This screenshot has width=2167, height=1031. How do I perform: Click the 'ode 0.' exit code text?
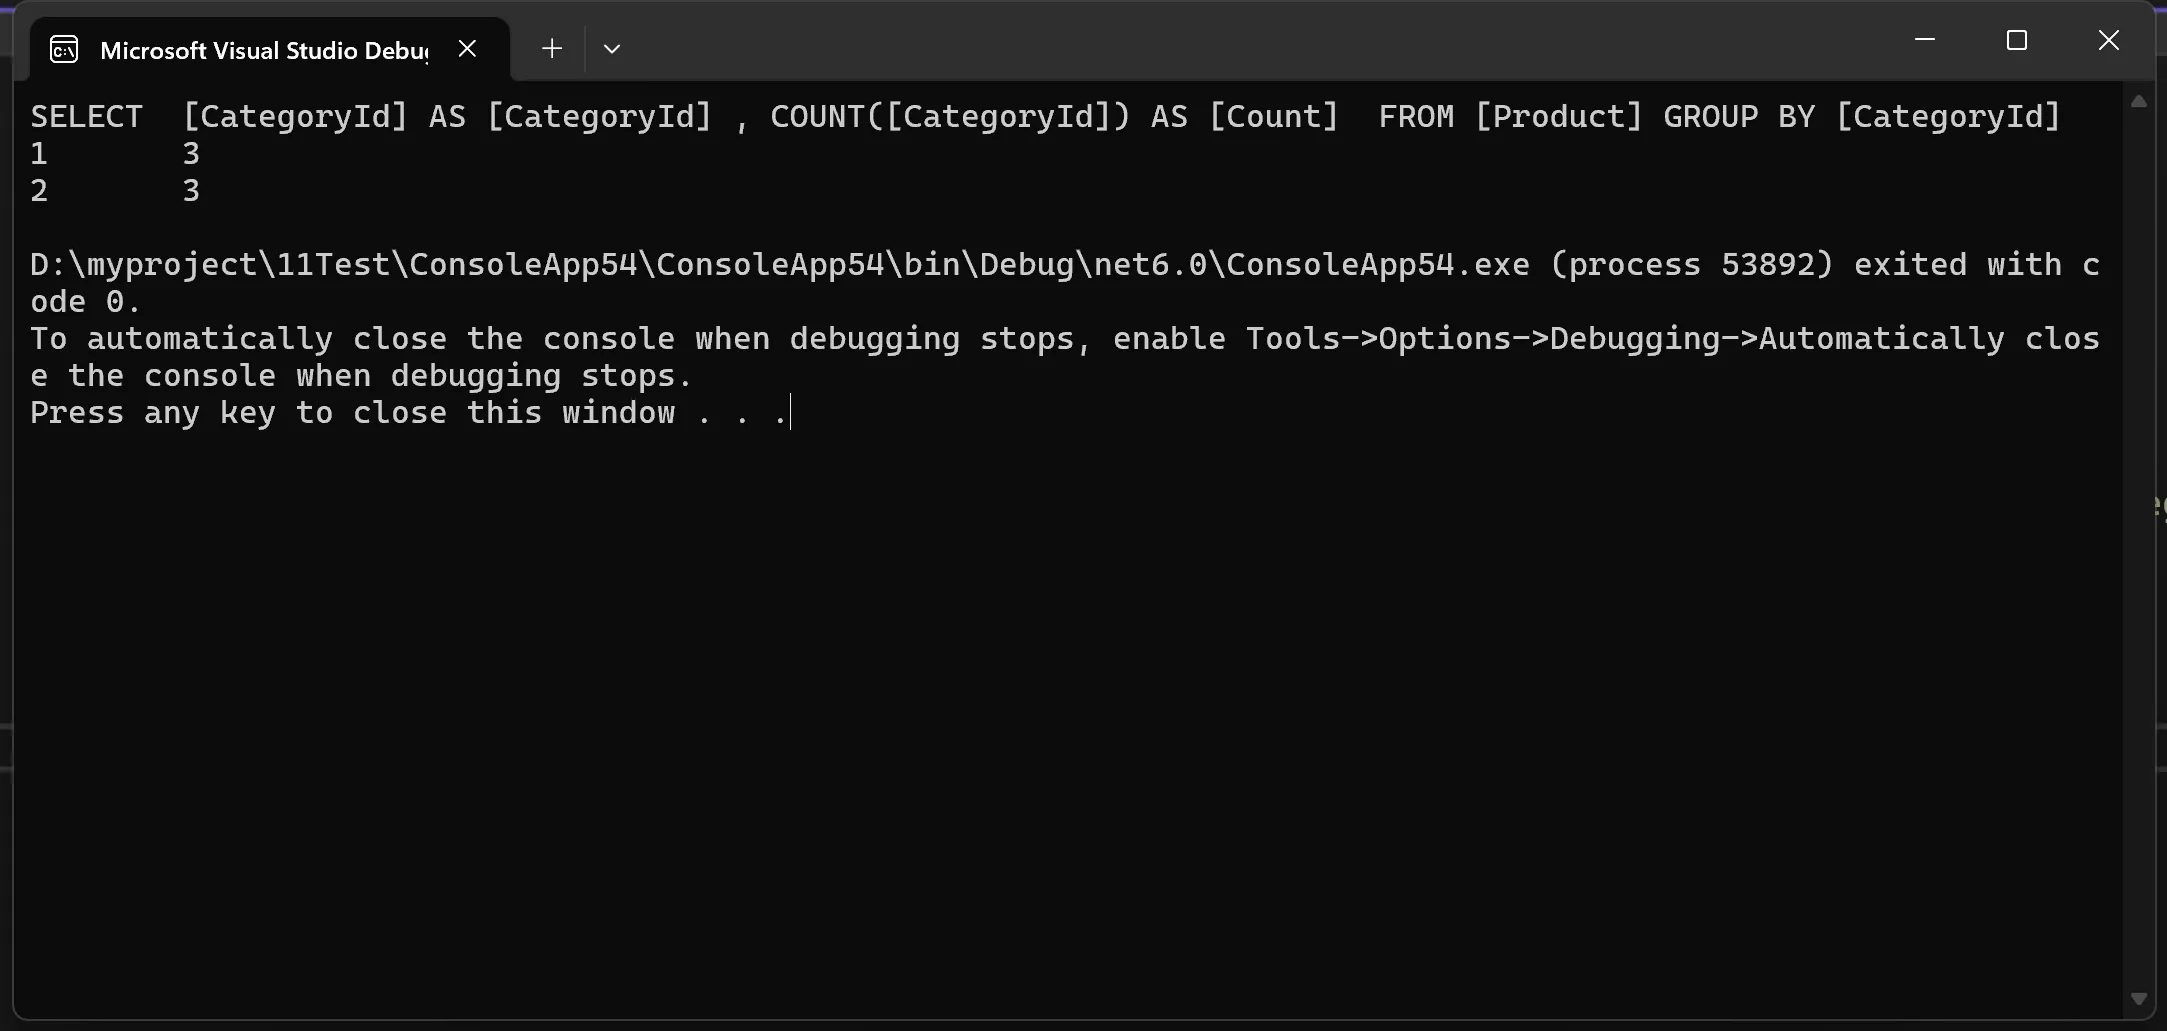pos(86,302)
